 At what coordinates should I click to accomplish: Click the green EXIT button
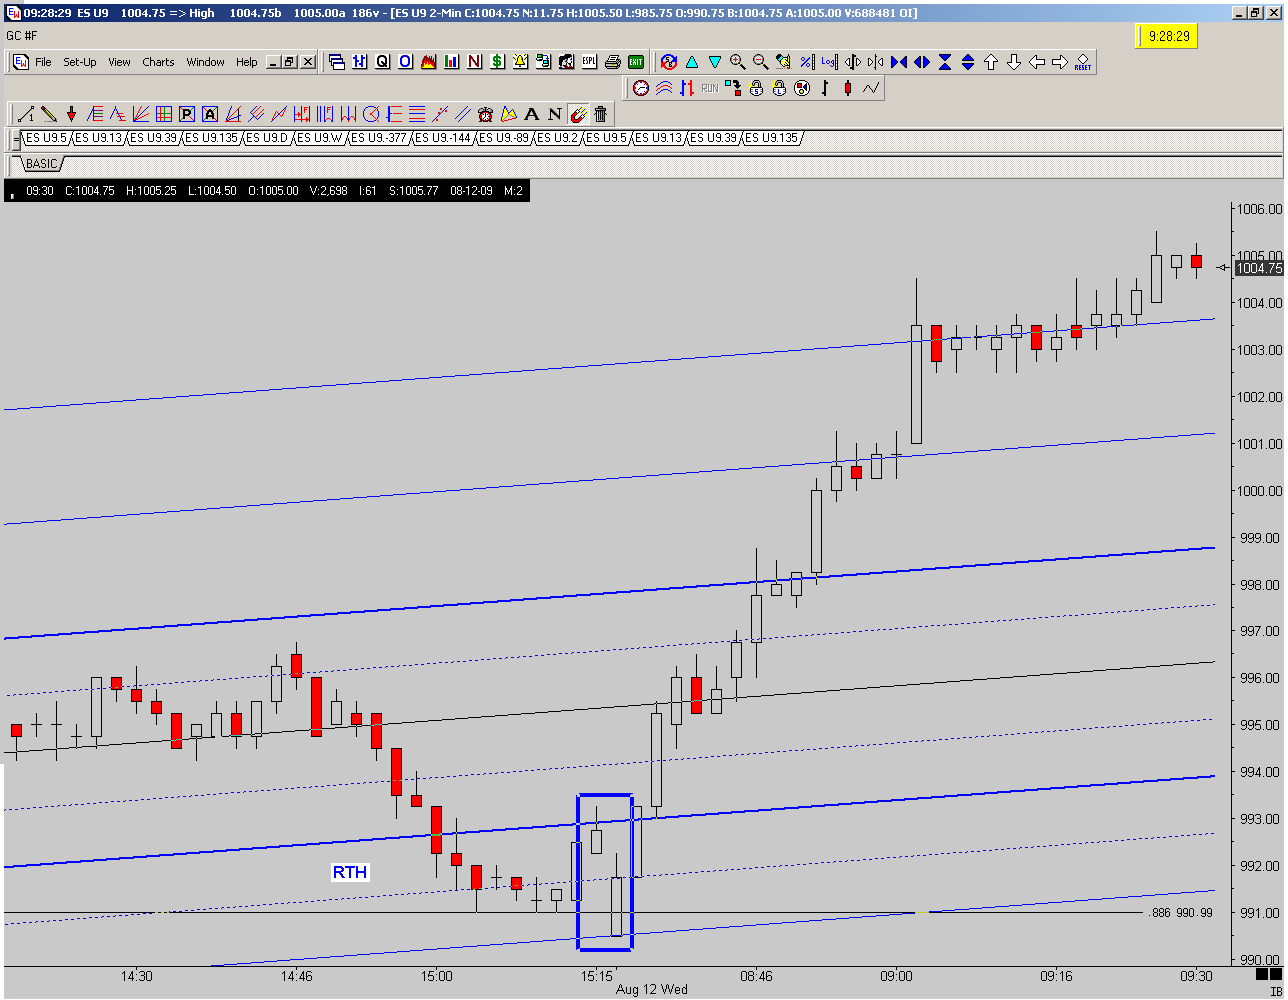point(635,61)
